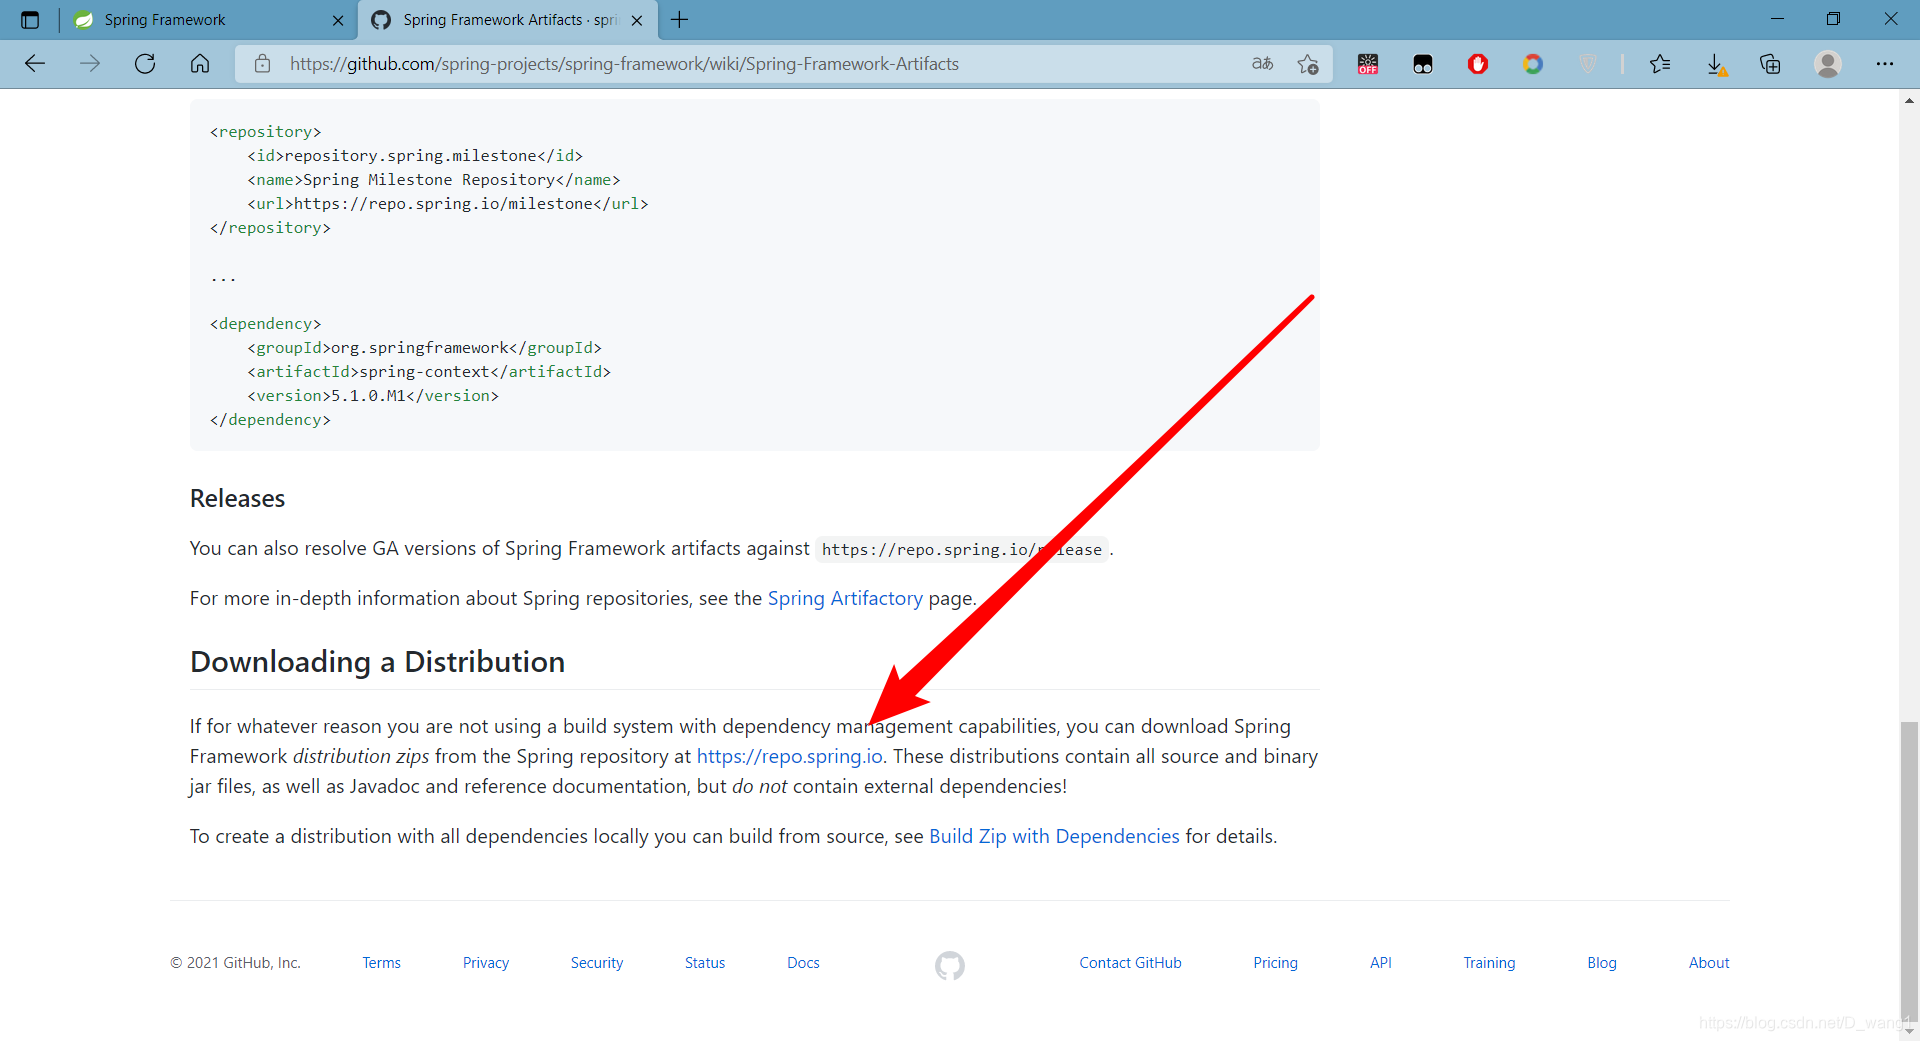This screenshot has width=1920, height=1041.
Task: Open the Tampermonkey-style black extension icon
Action: pos(1423,64)
